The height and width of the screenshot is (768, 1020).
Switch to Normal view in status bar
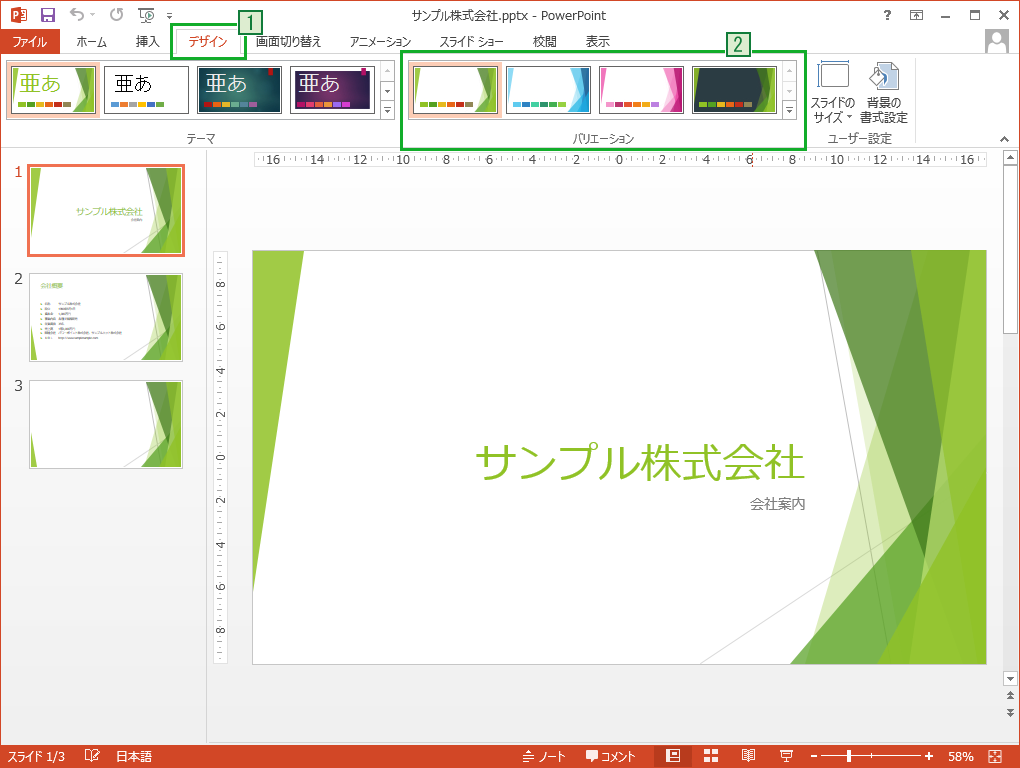tap(674, 755)
